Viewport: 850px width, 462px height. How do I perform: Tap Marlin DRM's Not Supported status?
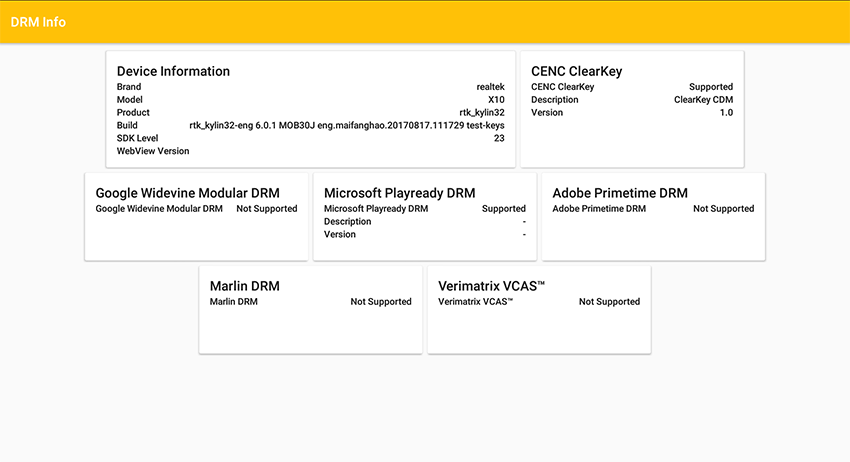pyautogui.click(x=381, y=302)
